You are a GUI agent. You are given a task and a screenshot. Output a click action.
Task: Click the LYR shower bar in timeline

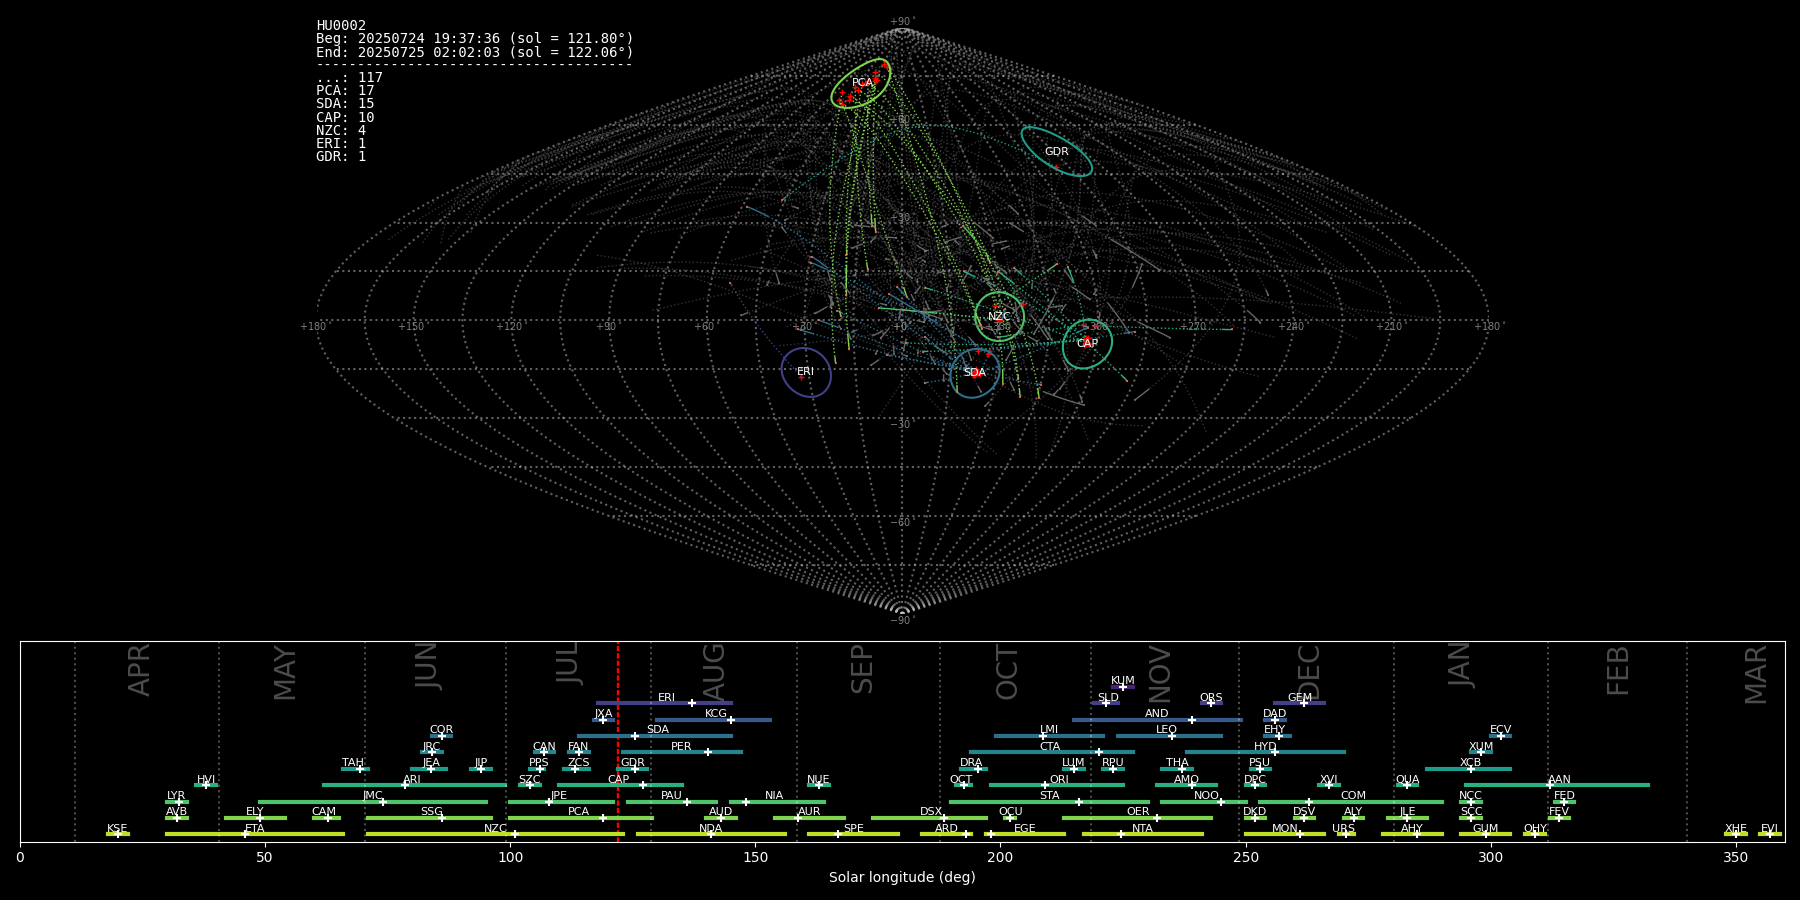click(x=177, y=802)
